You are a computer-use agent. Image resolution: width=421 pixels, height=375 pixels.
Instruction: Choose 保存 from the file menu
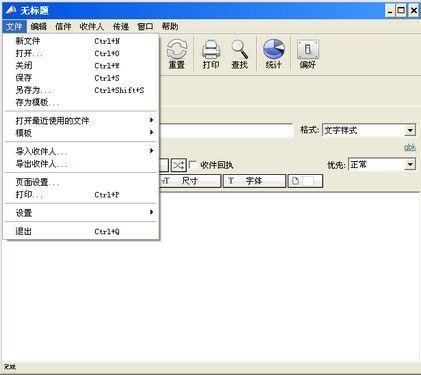(x=81, y=78)
